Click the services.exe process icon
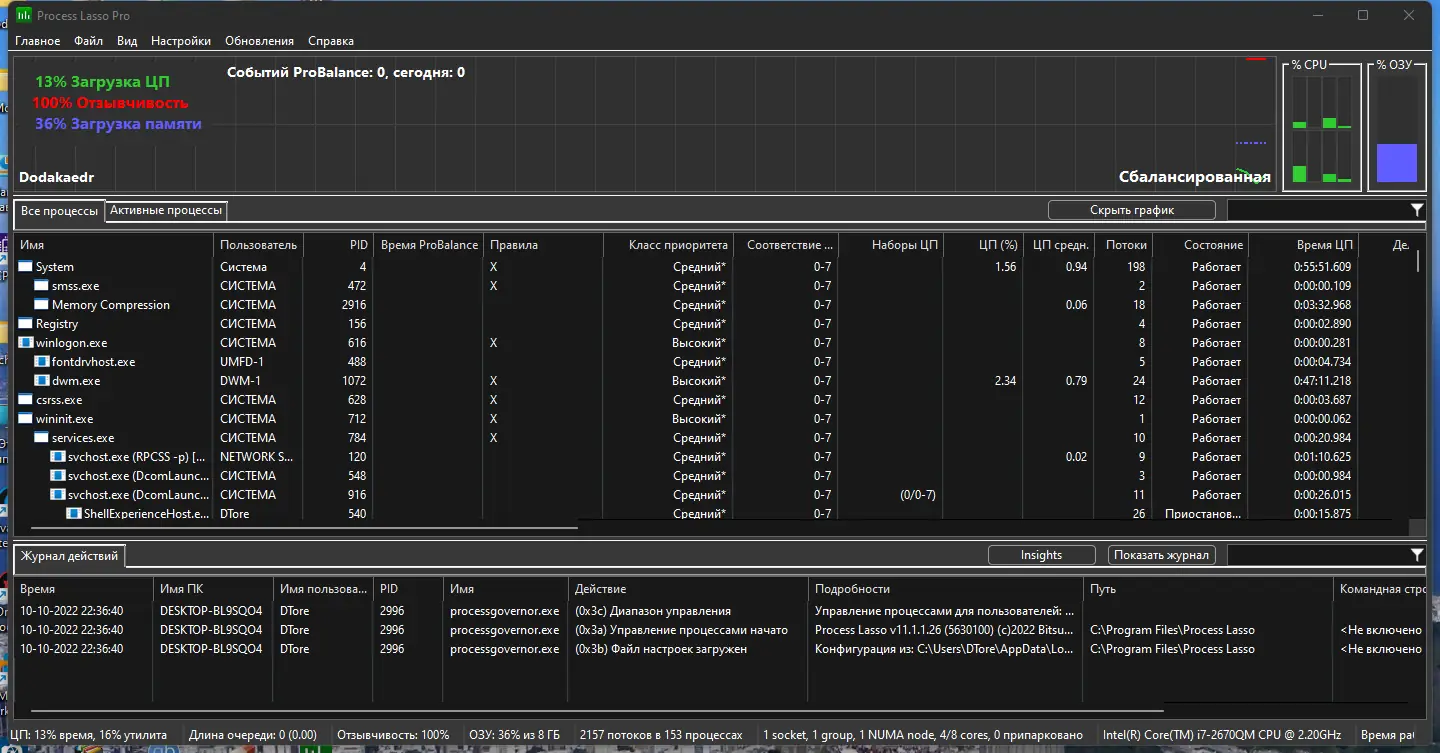 (42, 438)
